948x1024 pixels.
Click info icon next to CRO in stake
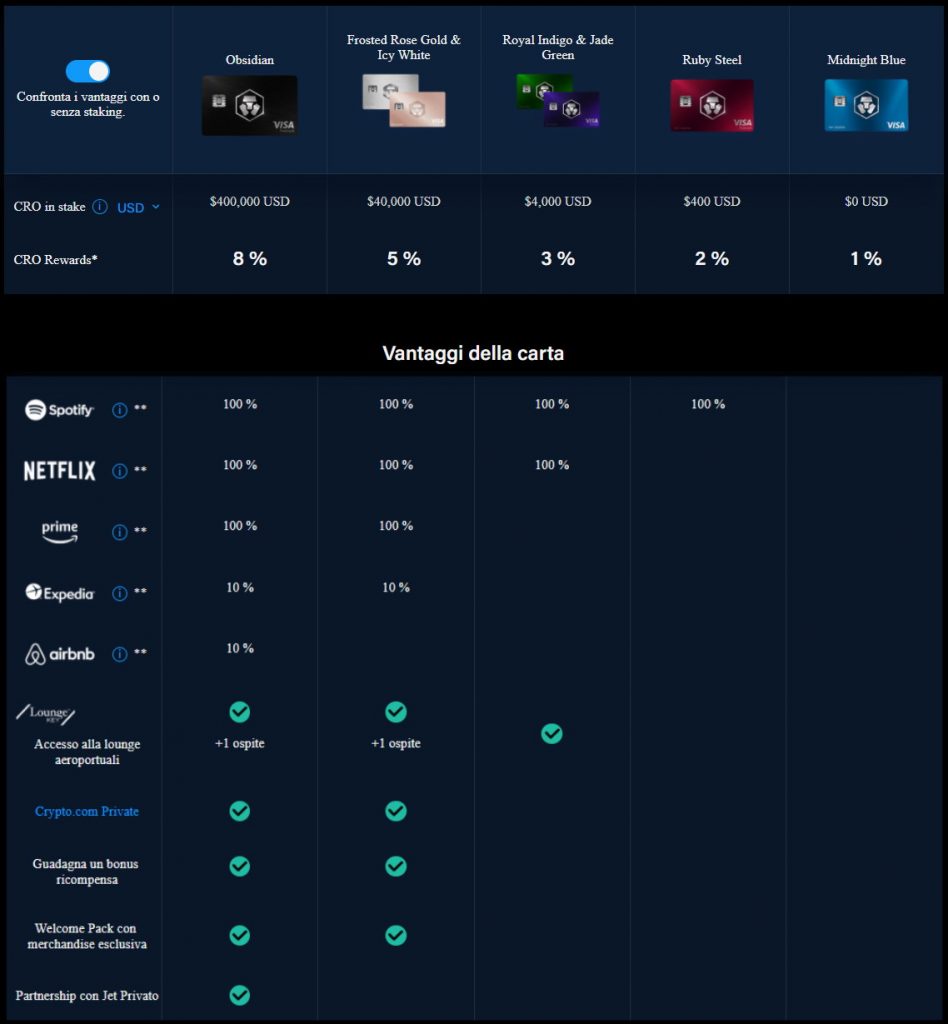tap(100, 207)
